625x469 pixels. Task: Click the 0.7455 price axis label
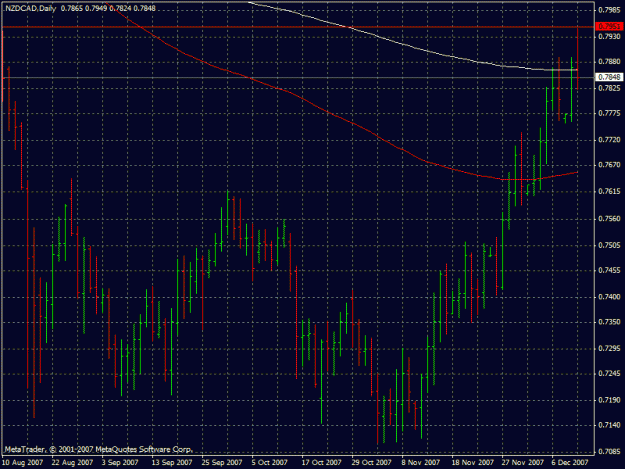coord(609,271)
